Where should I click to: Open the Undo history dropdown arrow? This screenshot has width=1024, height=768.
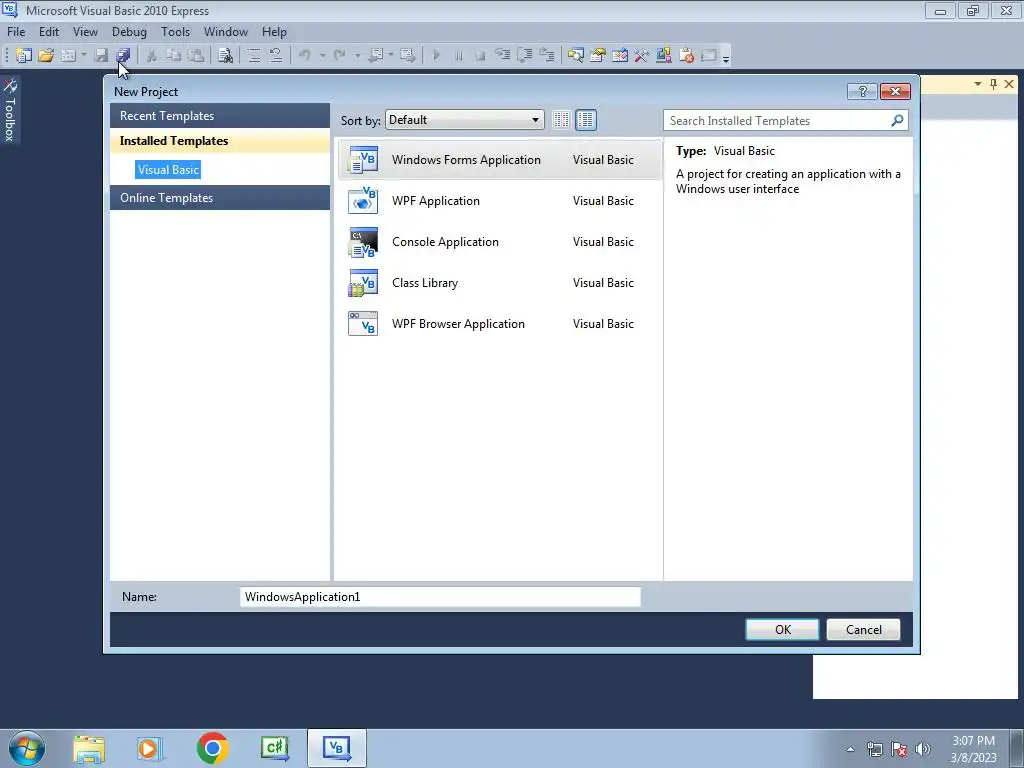[322, 56]
